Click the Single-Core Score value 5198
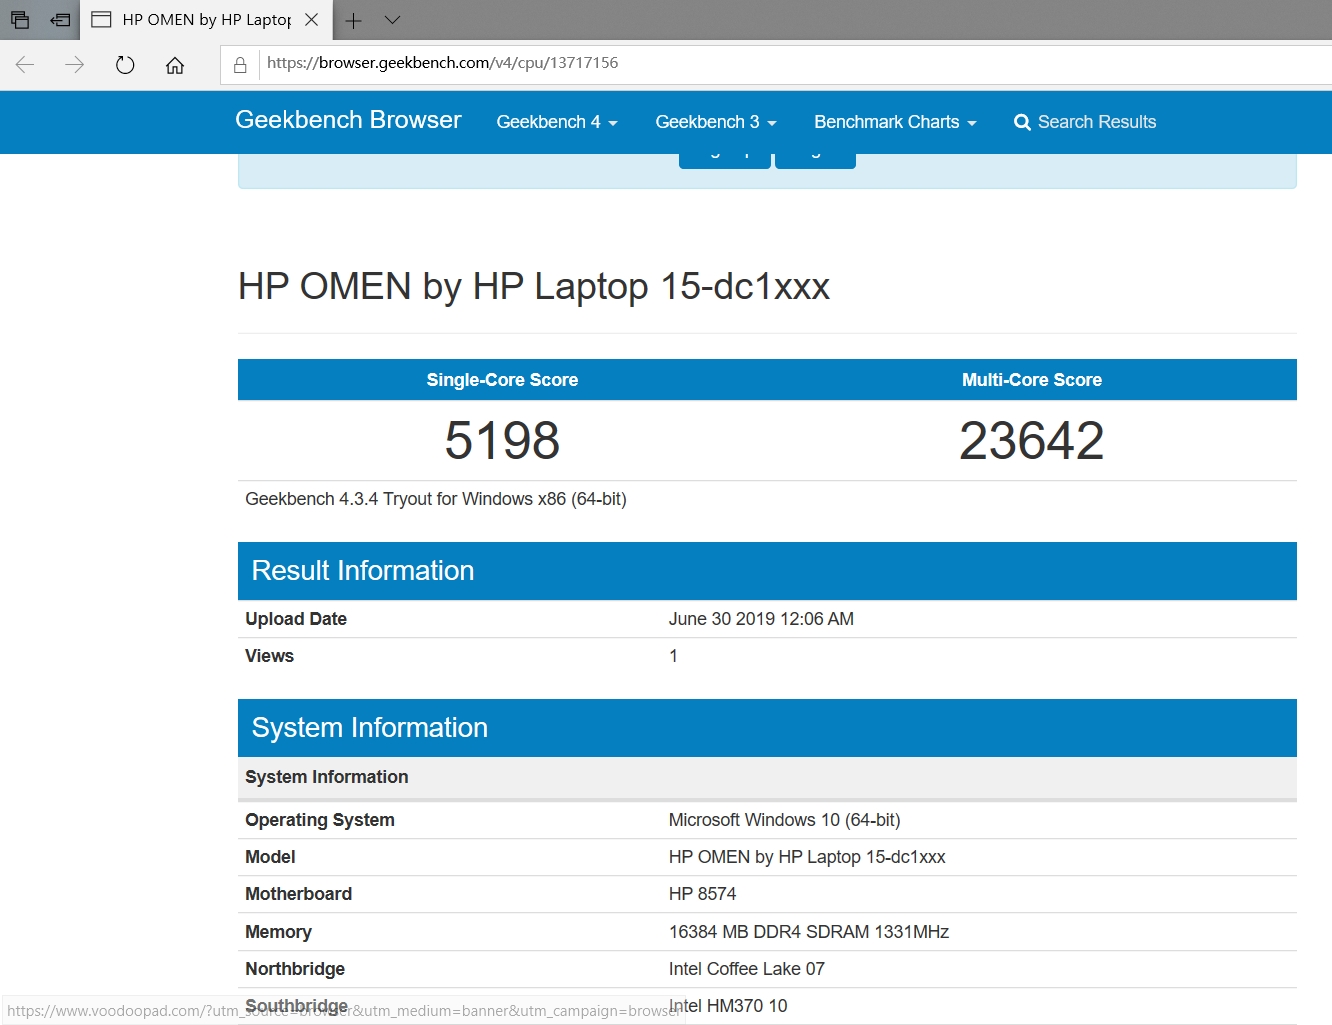Screen dimensions: 1332x1025 [x=502, y=440]
